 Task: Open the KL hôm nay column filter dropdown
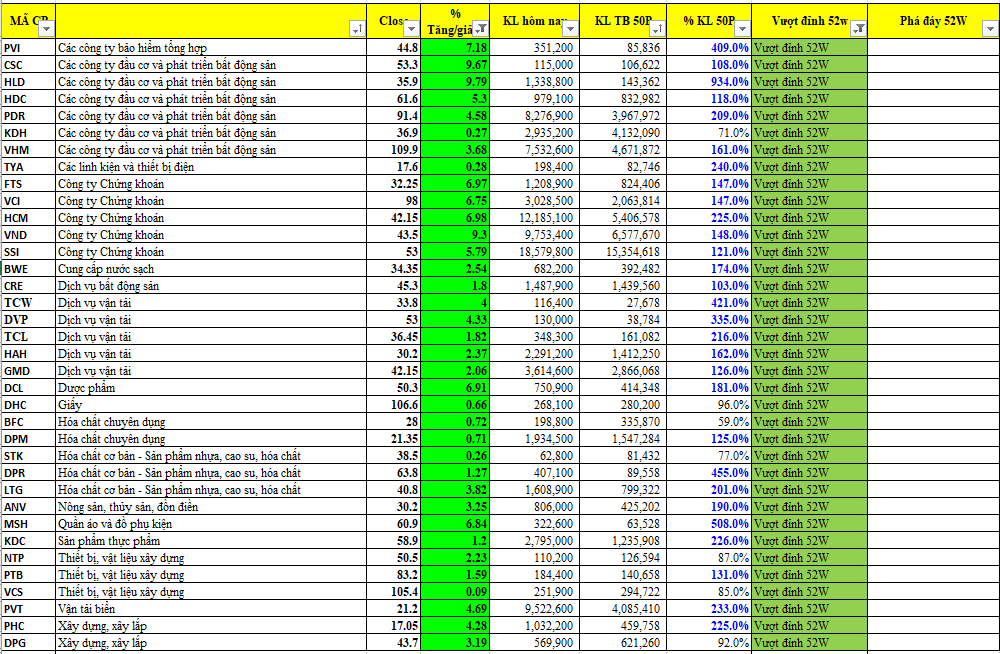click(x=570, y=30)
